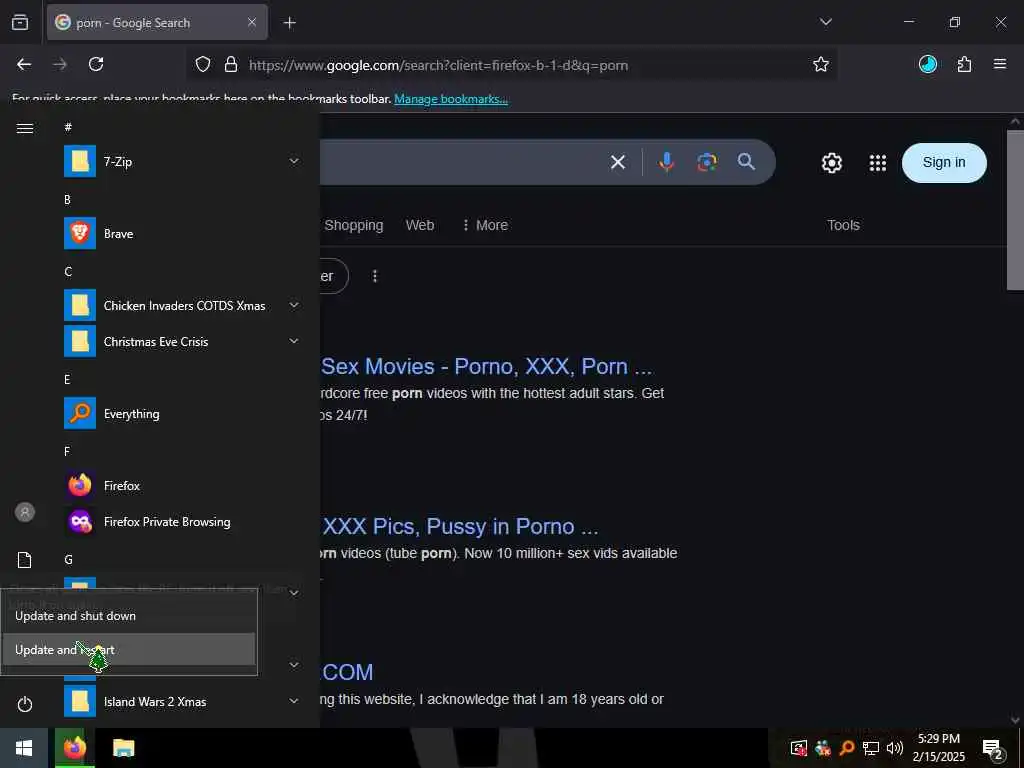Open the Google apps grid
Viewport: 1024px width, 768px height.
tap(878, 163)
